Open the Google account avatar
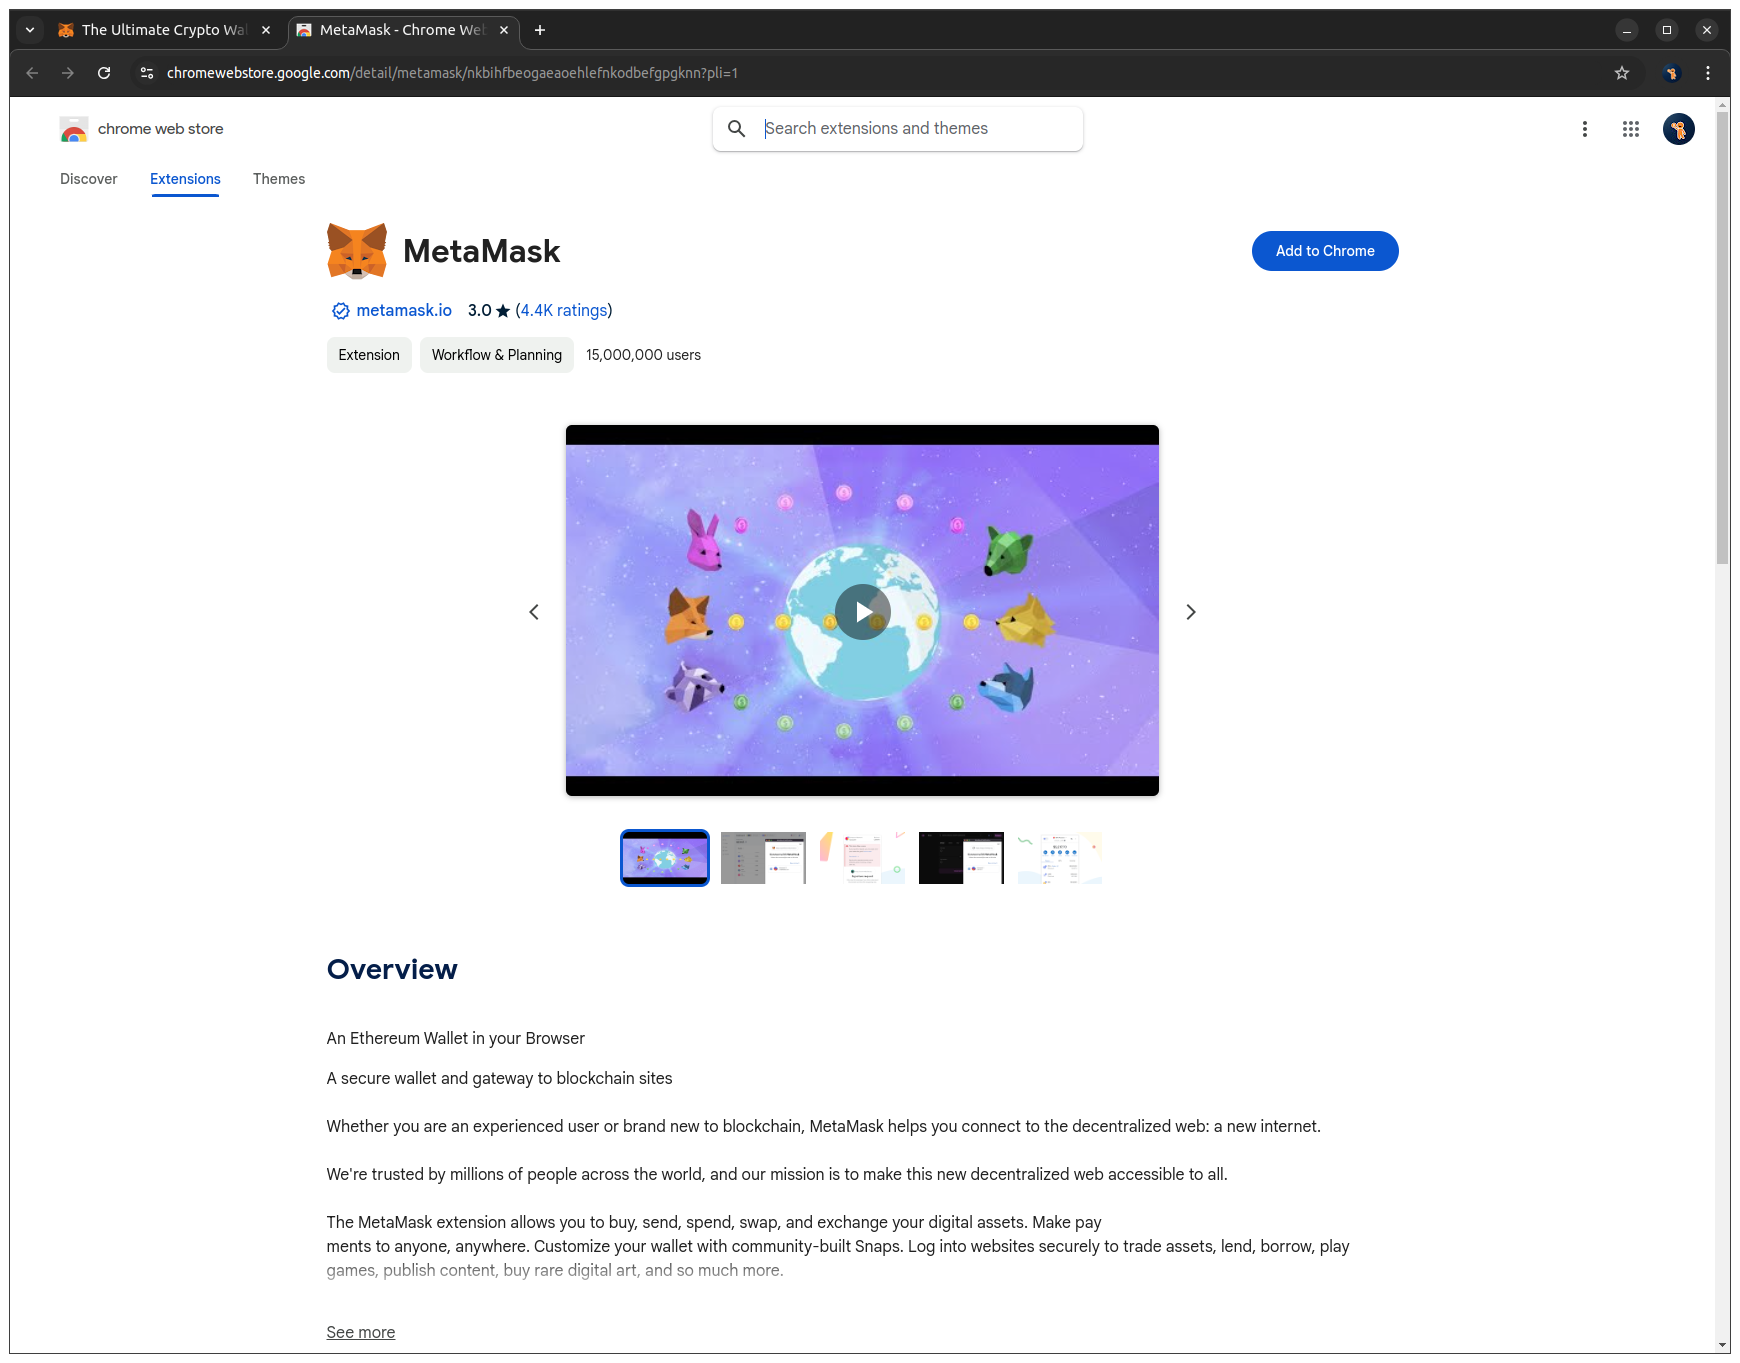 point(1679,129)
